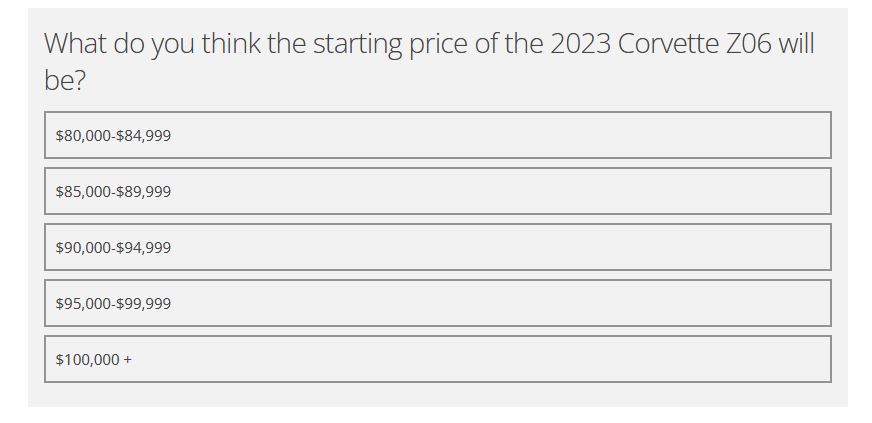This screenshot has width=872, height=423.
Task: Click the '$100,000 +' label text
Action: pyautogui.click(x=93, y=360)
